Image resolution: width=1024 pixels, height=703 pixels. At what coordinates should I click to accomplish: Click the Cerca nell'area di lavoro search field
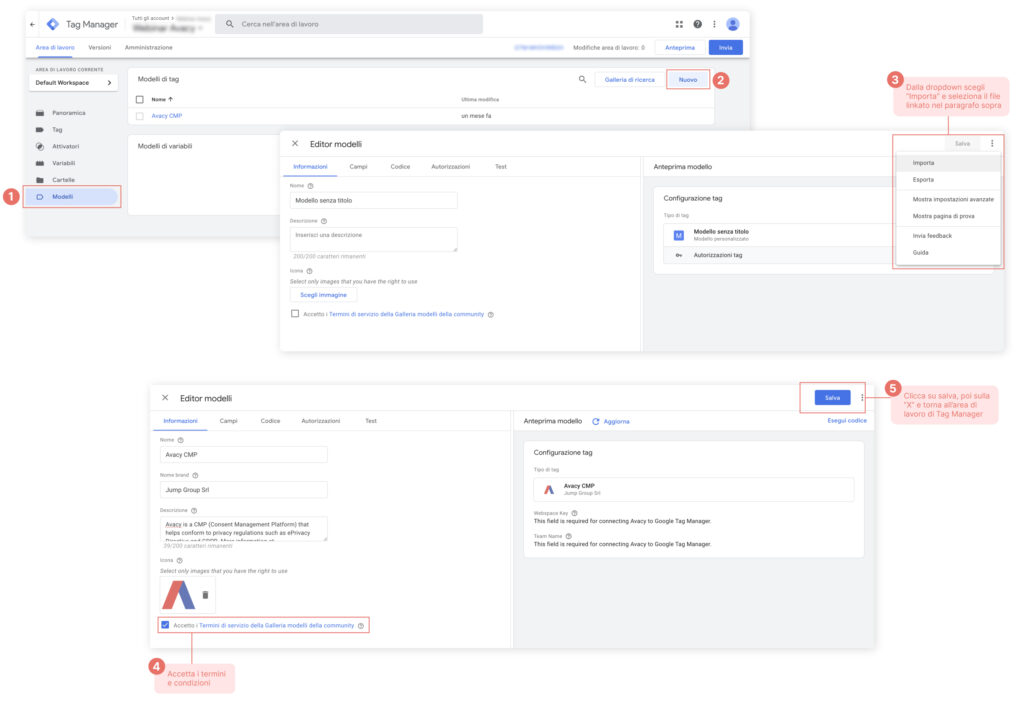tap(349, 24)
